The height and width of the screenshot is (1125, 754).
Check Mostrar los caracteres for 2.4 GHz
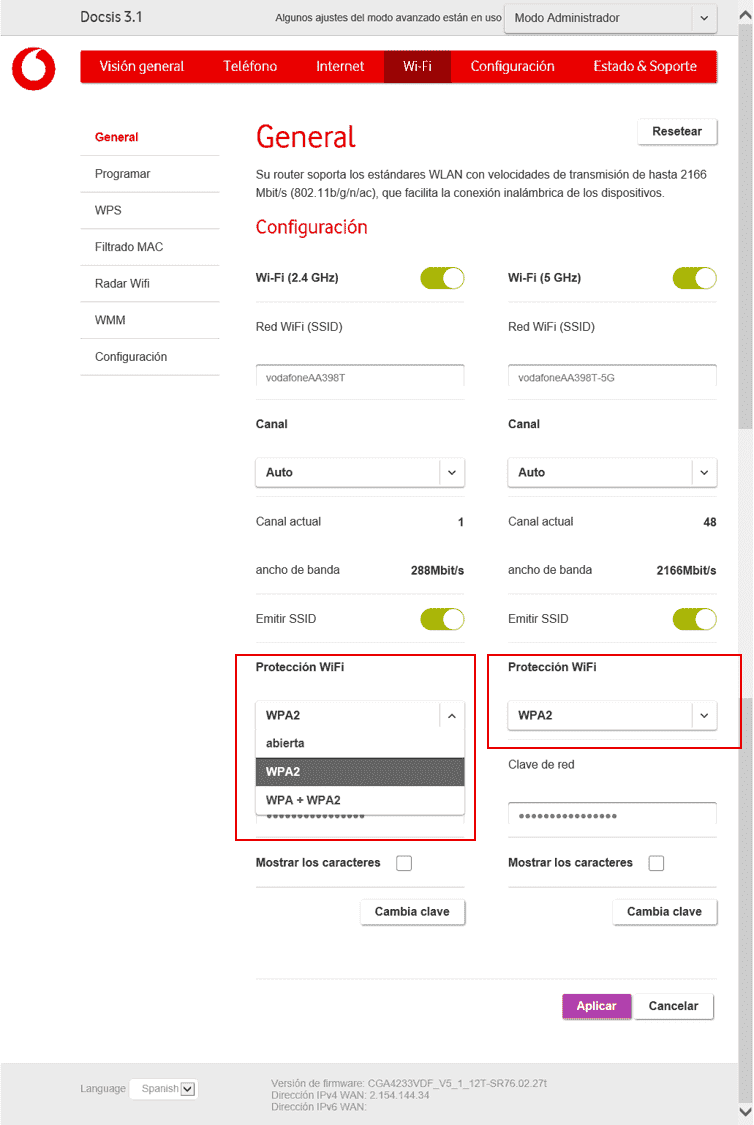coord(404,863)
